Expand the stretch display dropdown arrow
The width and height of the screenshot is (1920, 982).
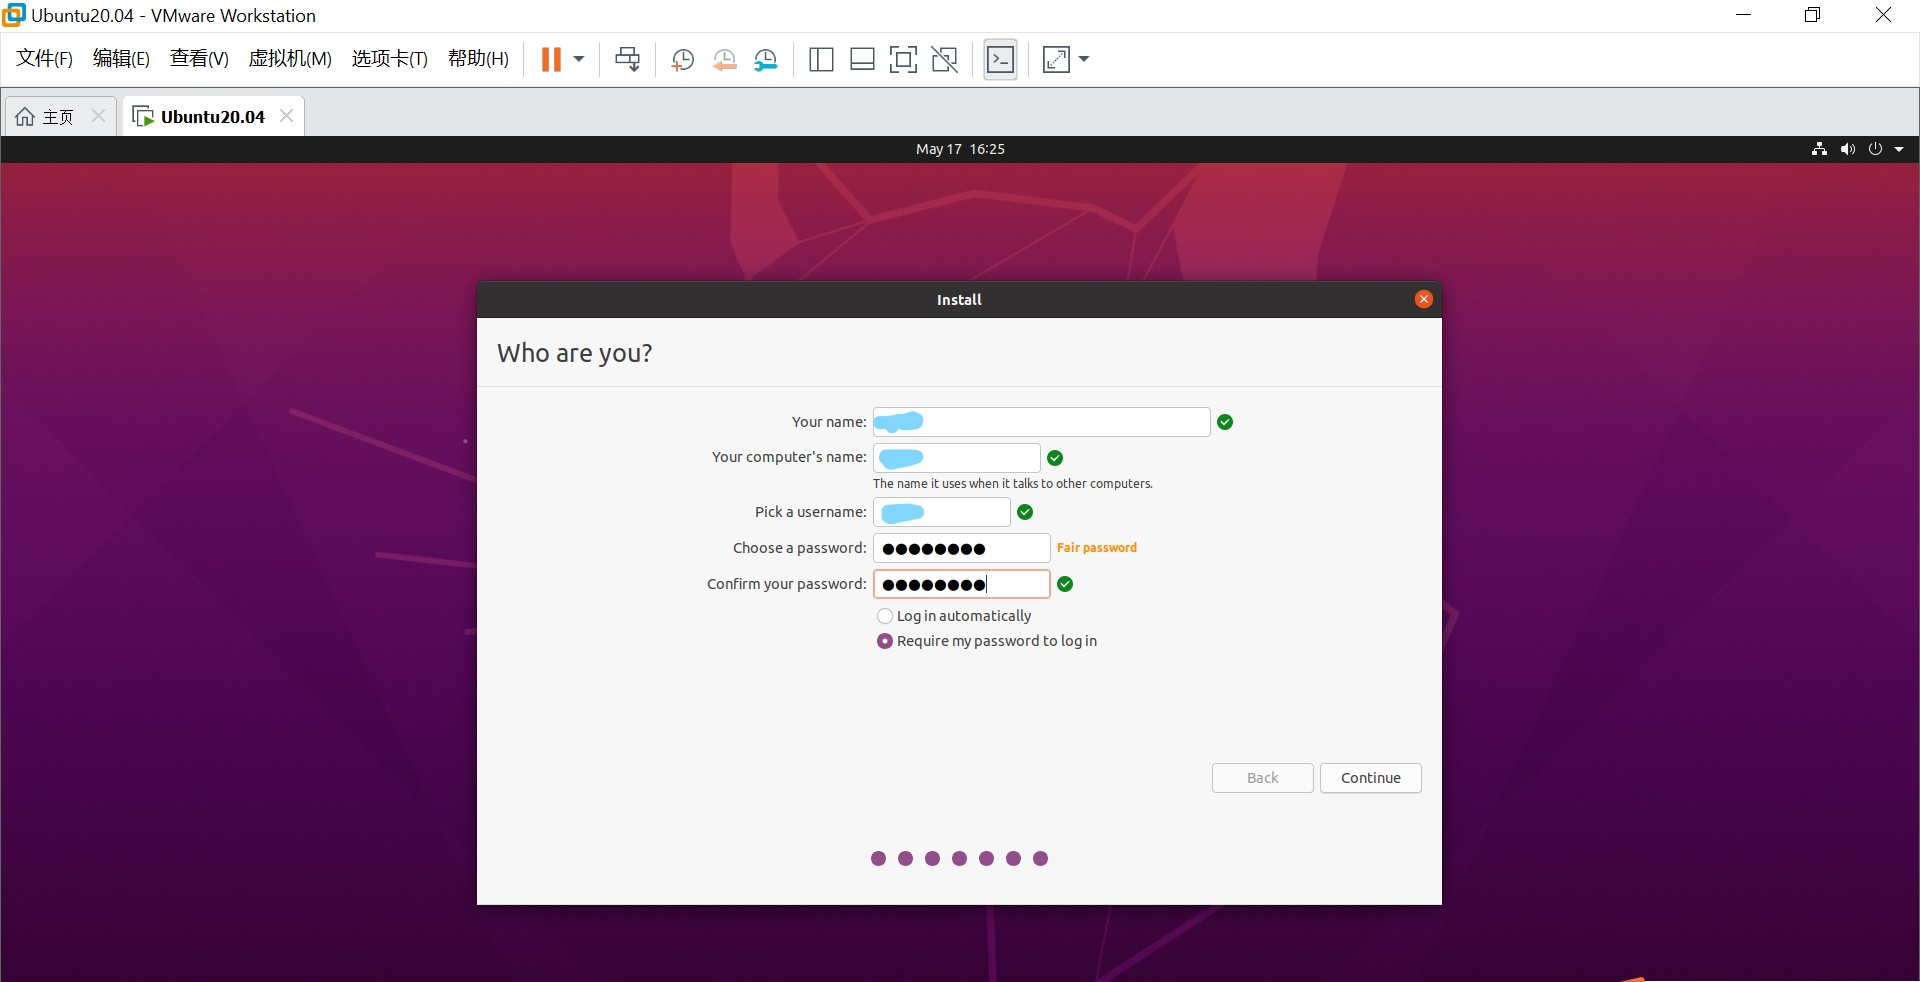coord(1084,59)
